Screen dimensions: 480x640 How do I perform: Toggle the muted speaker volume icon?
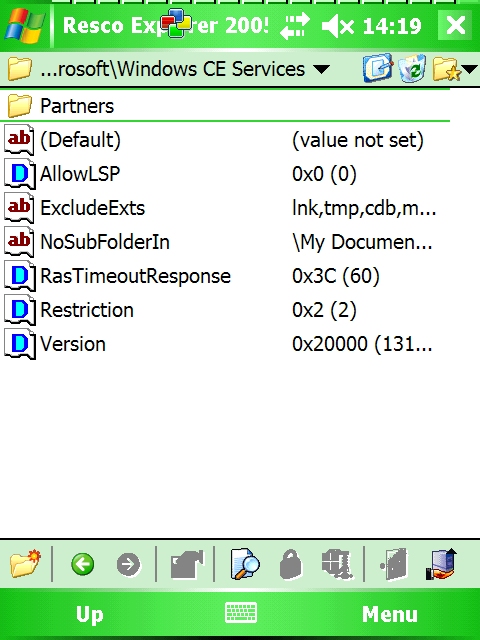pyautogui.click(x=337, y=26)
